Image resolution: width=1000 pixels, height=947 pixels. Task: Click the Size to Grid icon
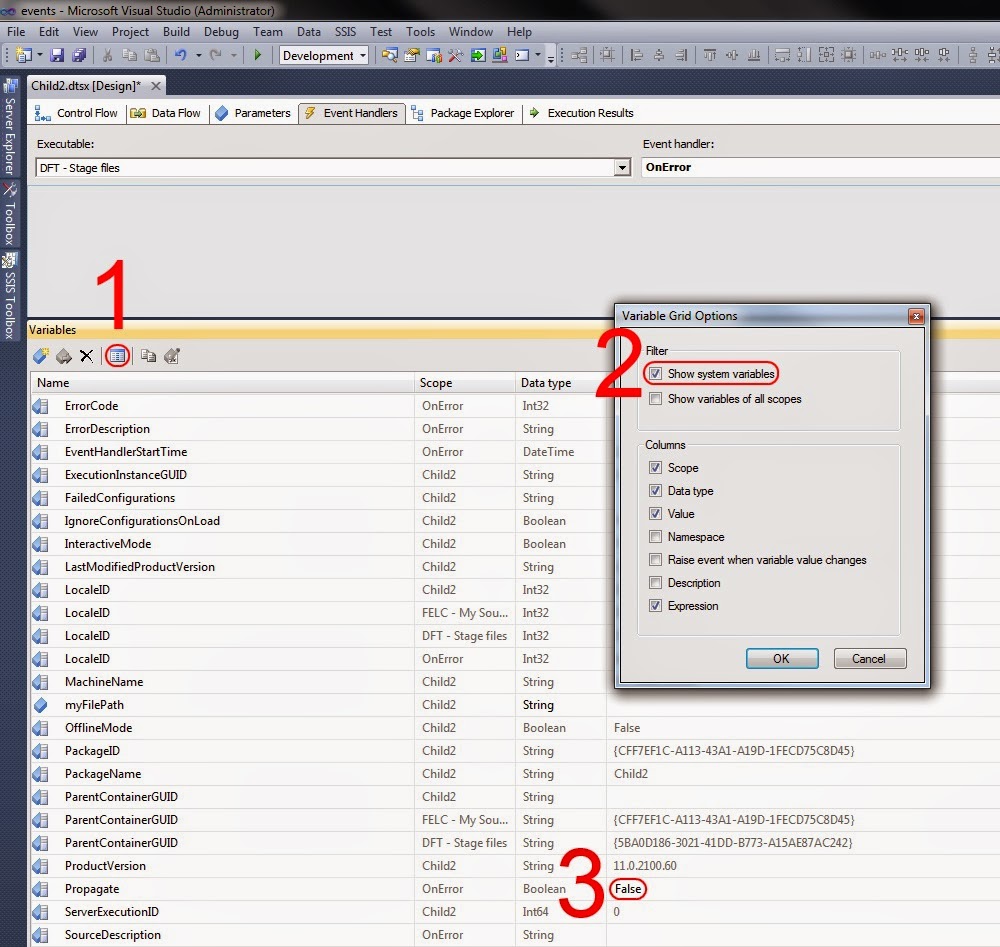(849, 55)
